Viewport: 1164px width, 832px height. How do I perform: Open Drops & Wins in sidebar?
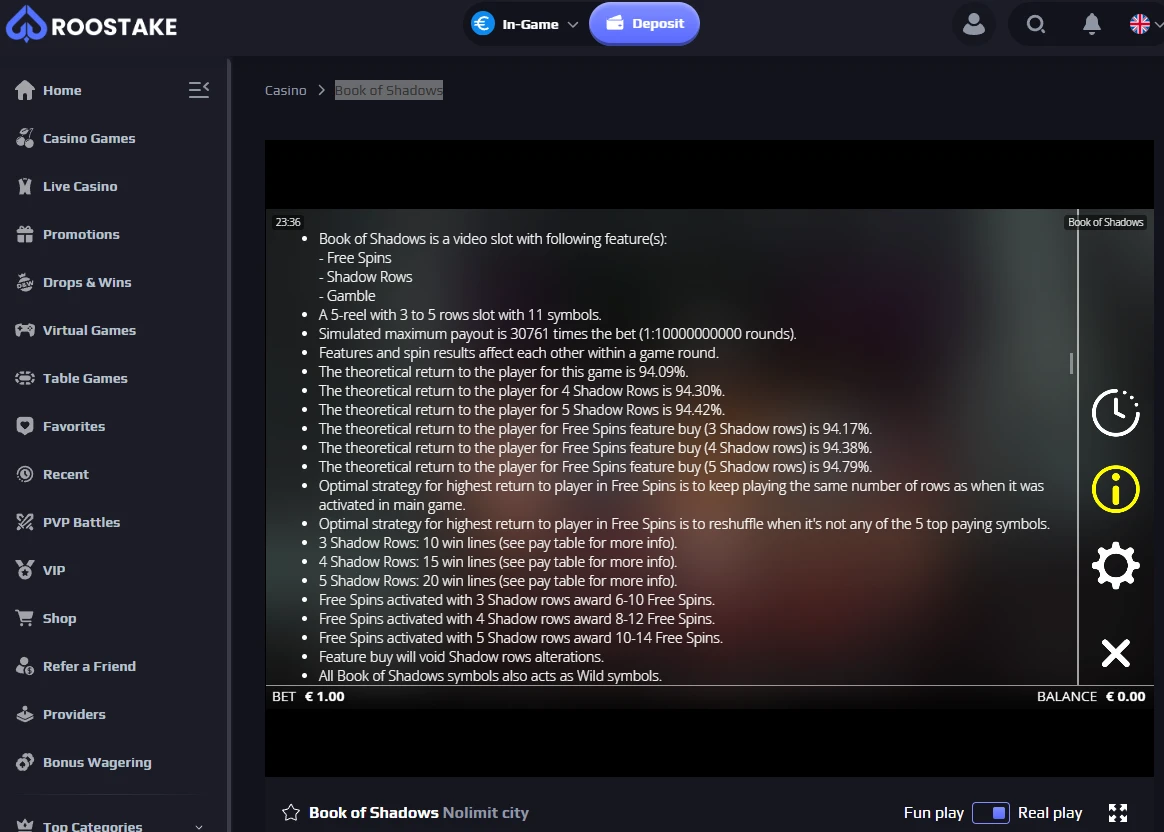(87, 283)
